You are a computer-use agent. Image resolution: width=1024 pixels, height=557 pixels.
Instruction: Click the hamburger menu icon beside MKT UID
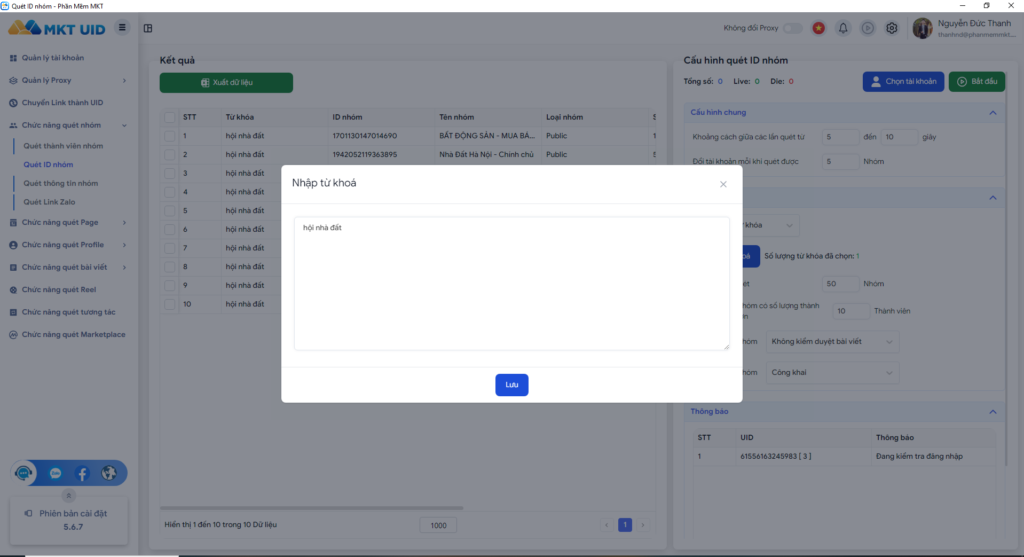pos(122,27)
